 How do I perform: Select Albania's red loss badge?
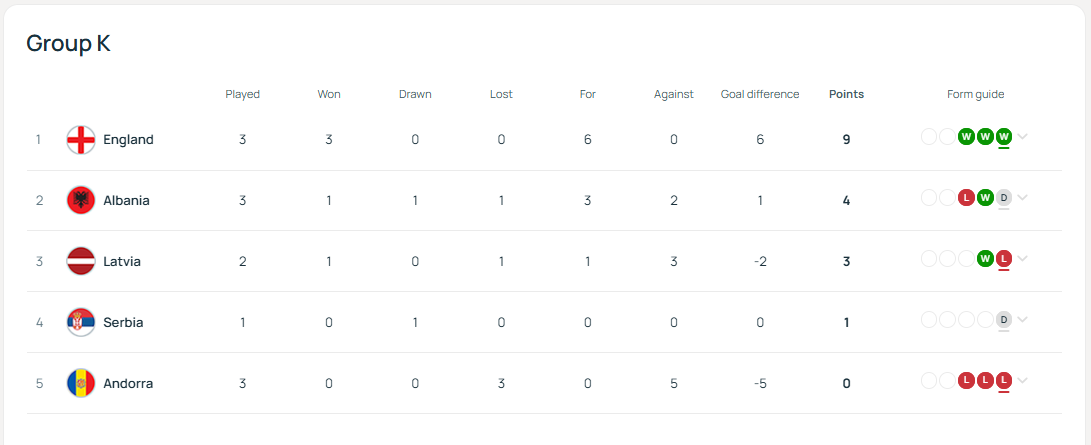[966, 197]
